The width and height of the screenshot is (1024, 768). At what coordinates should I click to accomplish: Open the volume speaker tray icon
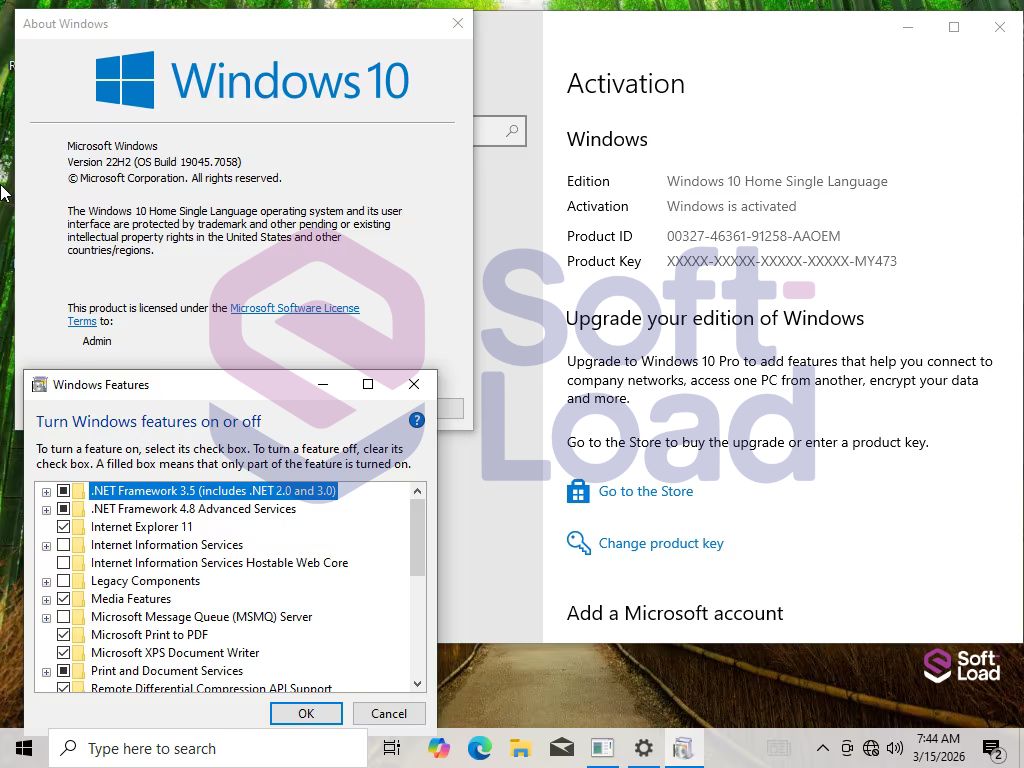895,748
